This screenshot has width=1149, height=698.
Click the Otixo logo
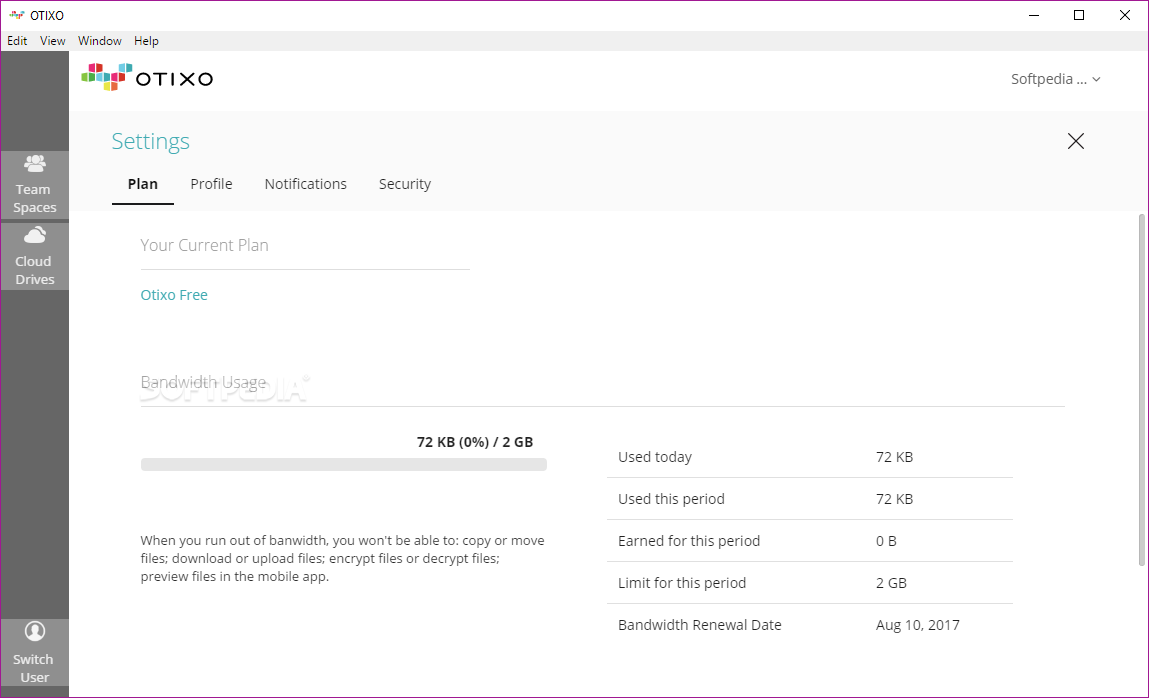tap(147, 77)
